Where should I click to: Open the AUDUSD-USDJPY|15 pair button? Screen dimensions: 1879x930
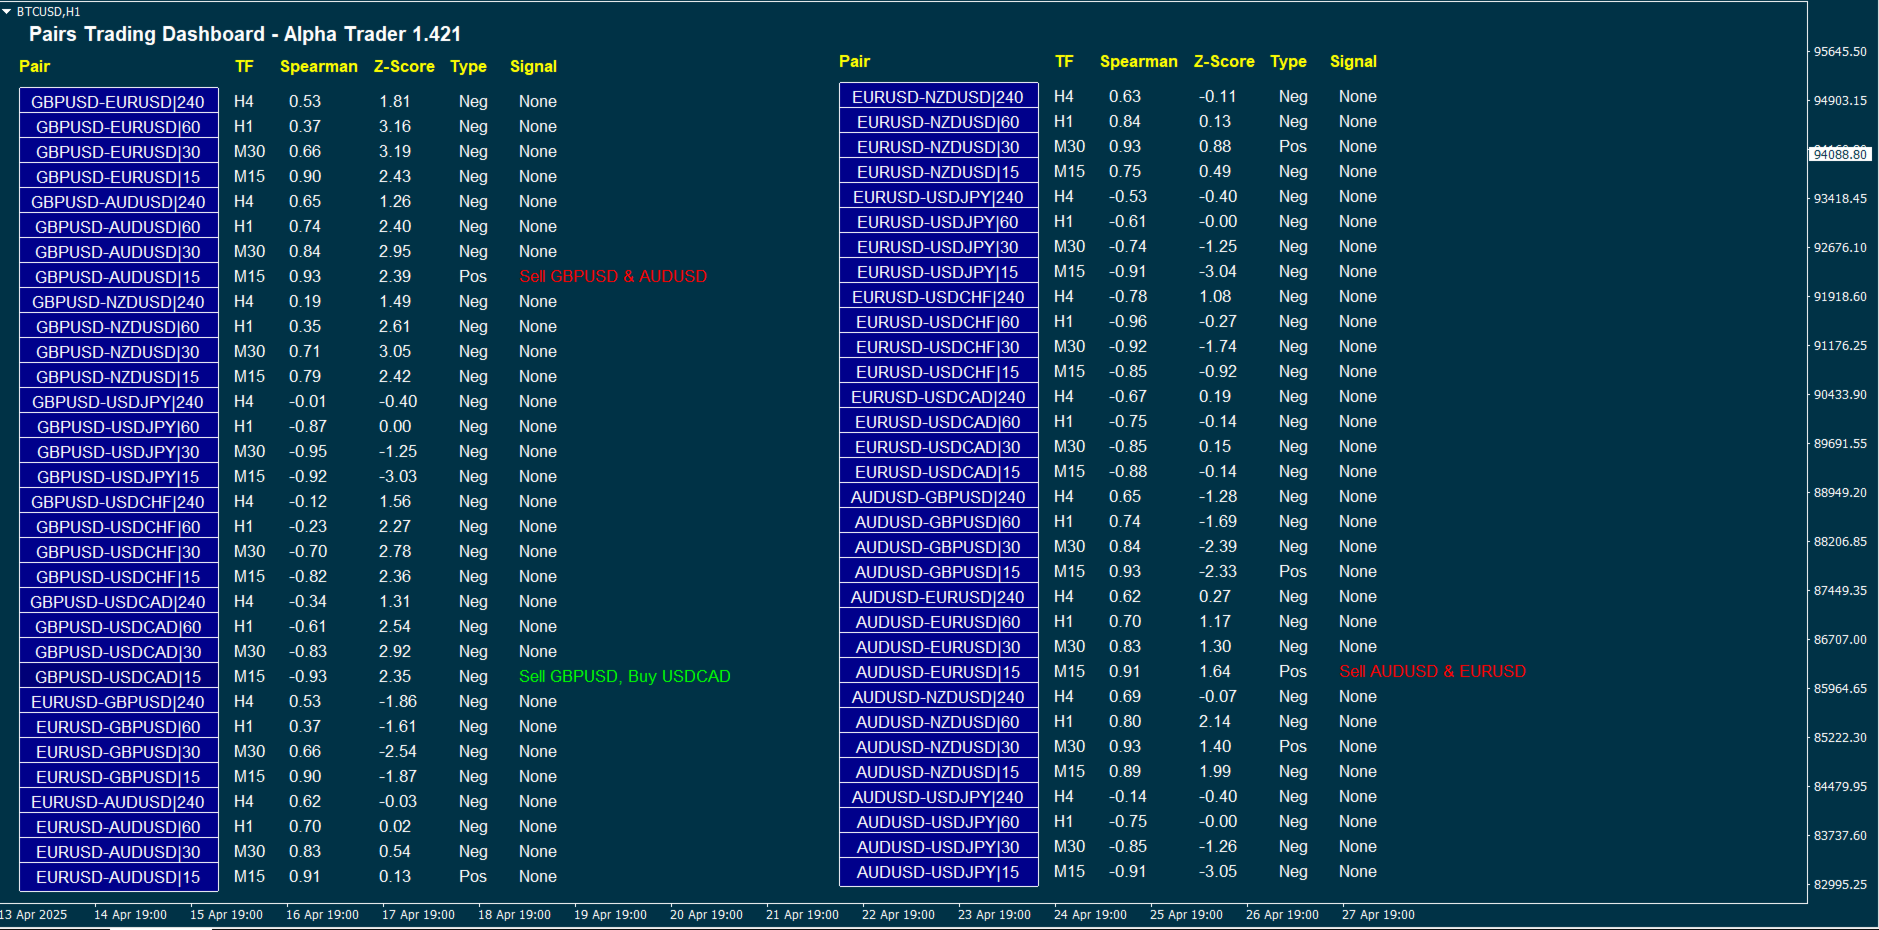(939, 872)
